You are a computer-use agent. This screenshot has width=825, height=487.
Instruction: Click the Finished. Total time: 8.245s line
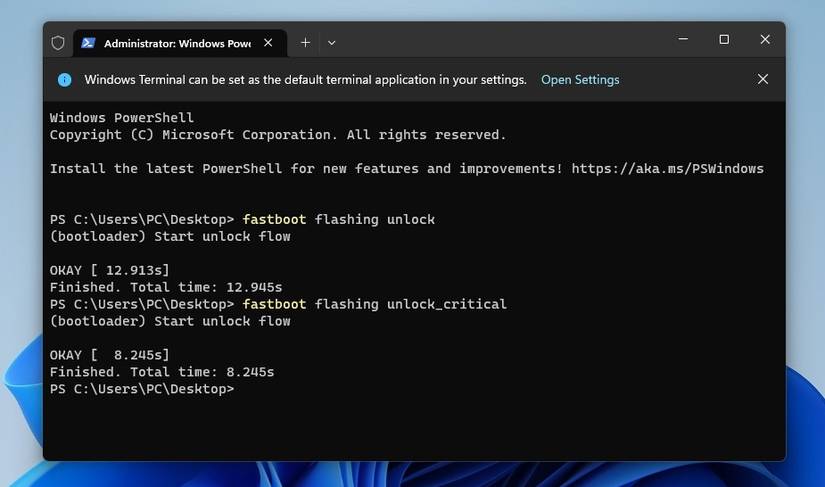pos(162,372)
